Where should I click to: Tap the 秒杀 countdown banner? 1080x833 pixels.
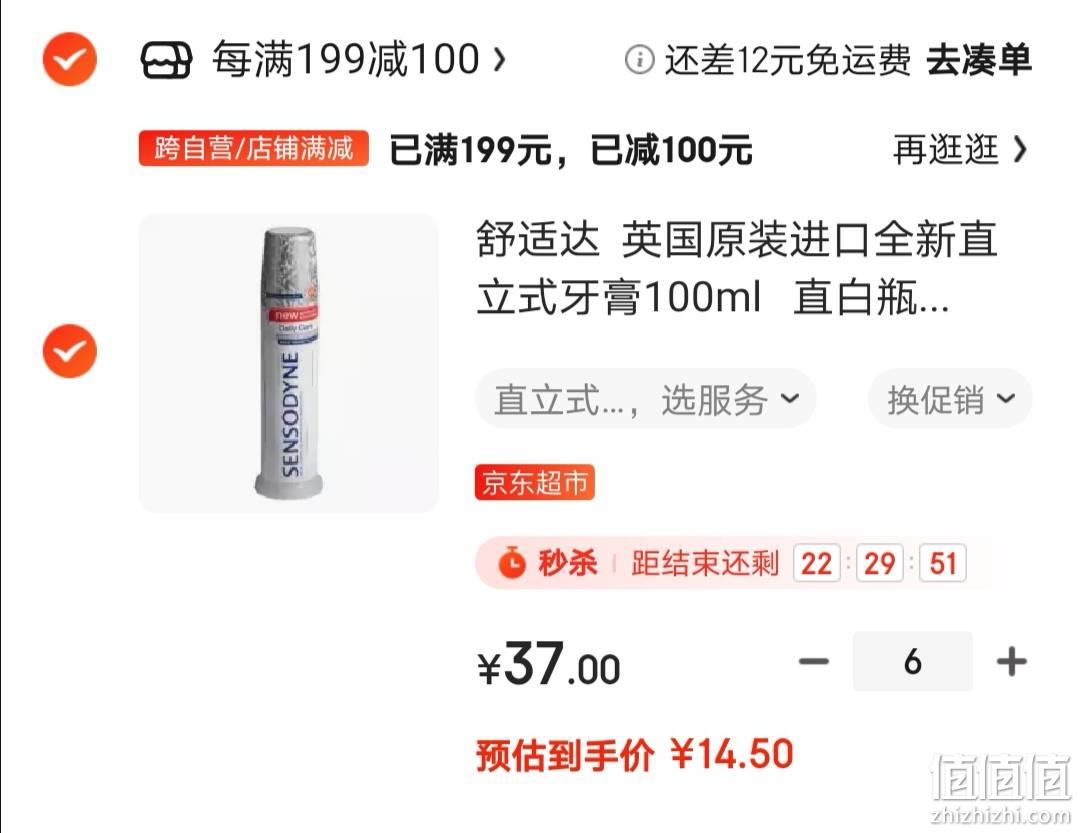coord(751,563)
